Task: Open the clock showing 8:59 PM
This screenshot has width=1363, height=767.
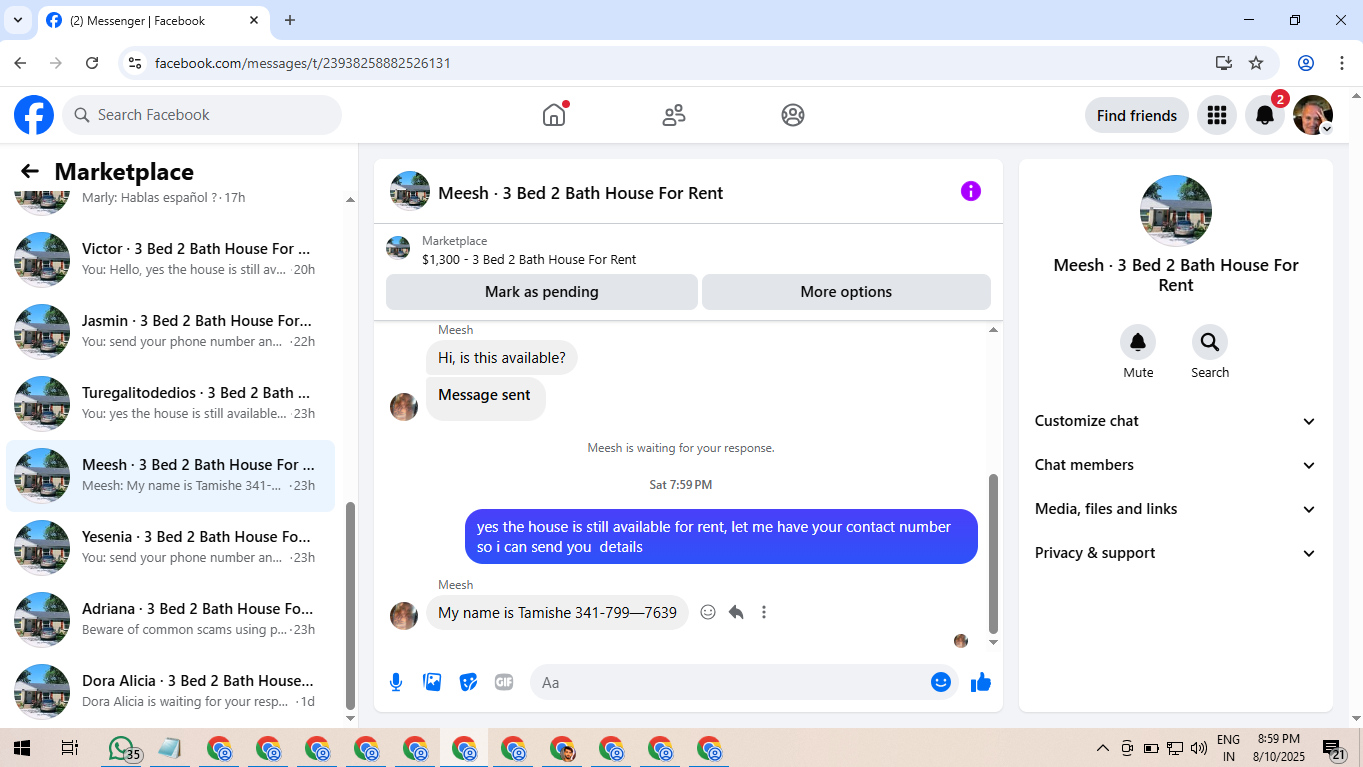Action: [x=1279, y=748]
